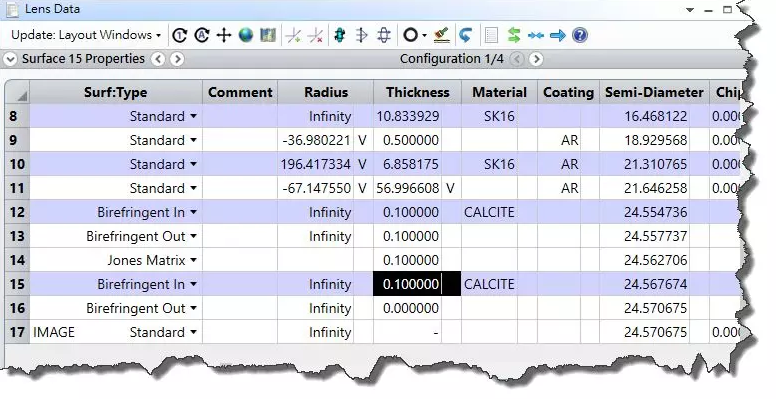Click the four-way arrows tilt/decenter icon
The height and width of the screenshot is (399, 776).
click(x=224, y=35)
